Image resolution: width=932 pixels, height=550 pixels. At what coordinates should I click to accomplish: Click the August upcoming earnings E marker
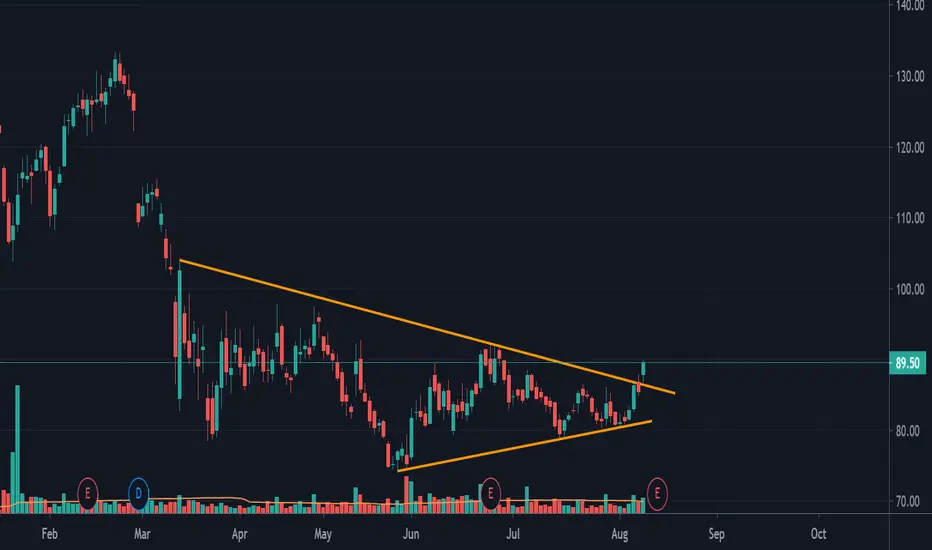coord(657,494)
